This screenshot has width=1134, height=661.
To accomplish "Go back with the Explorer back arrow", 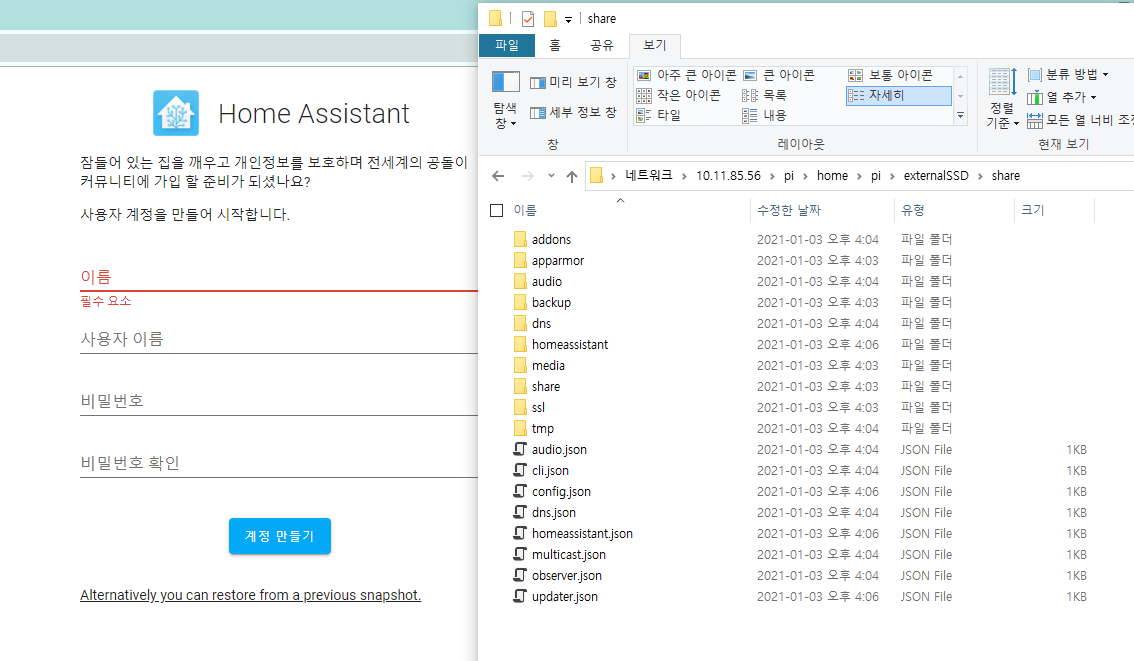I will 498,176.
